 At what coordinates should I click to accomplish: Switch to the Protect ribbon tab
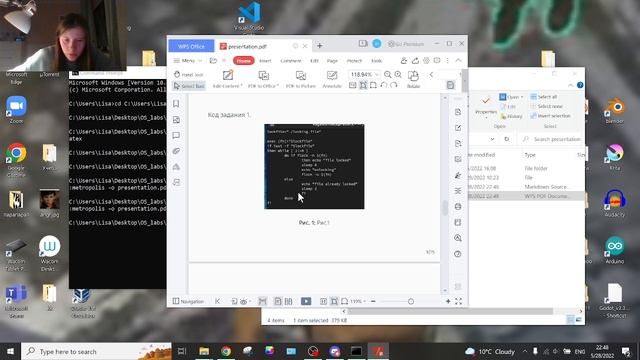pos(354,60)
